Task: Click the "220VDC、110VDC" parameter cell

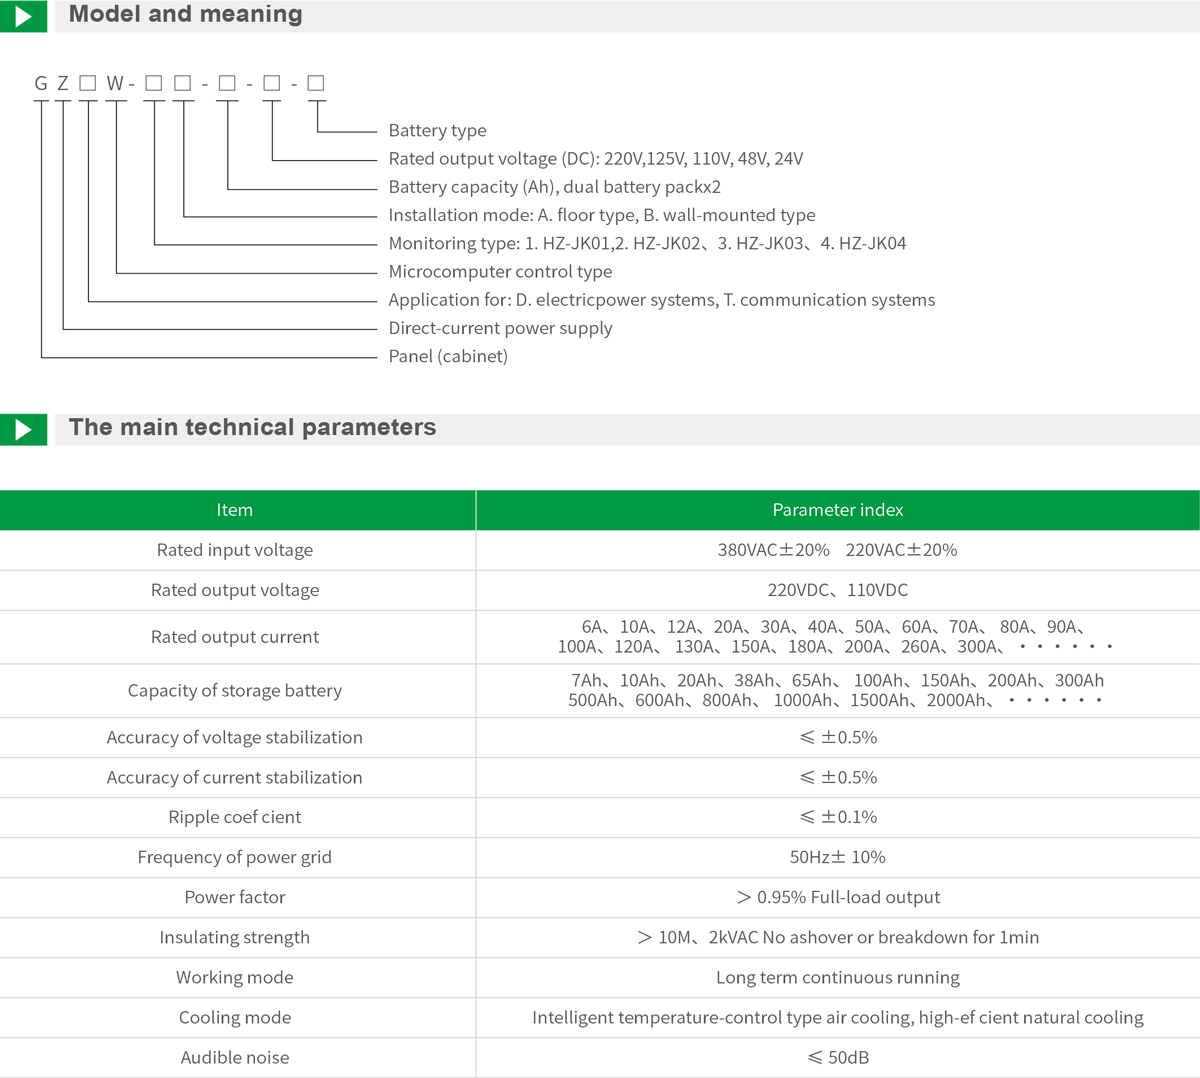Action: [837, 590]
